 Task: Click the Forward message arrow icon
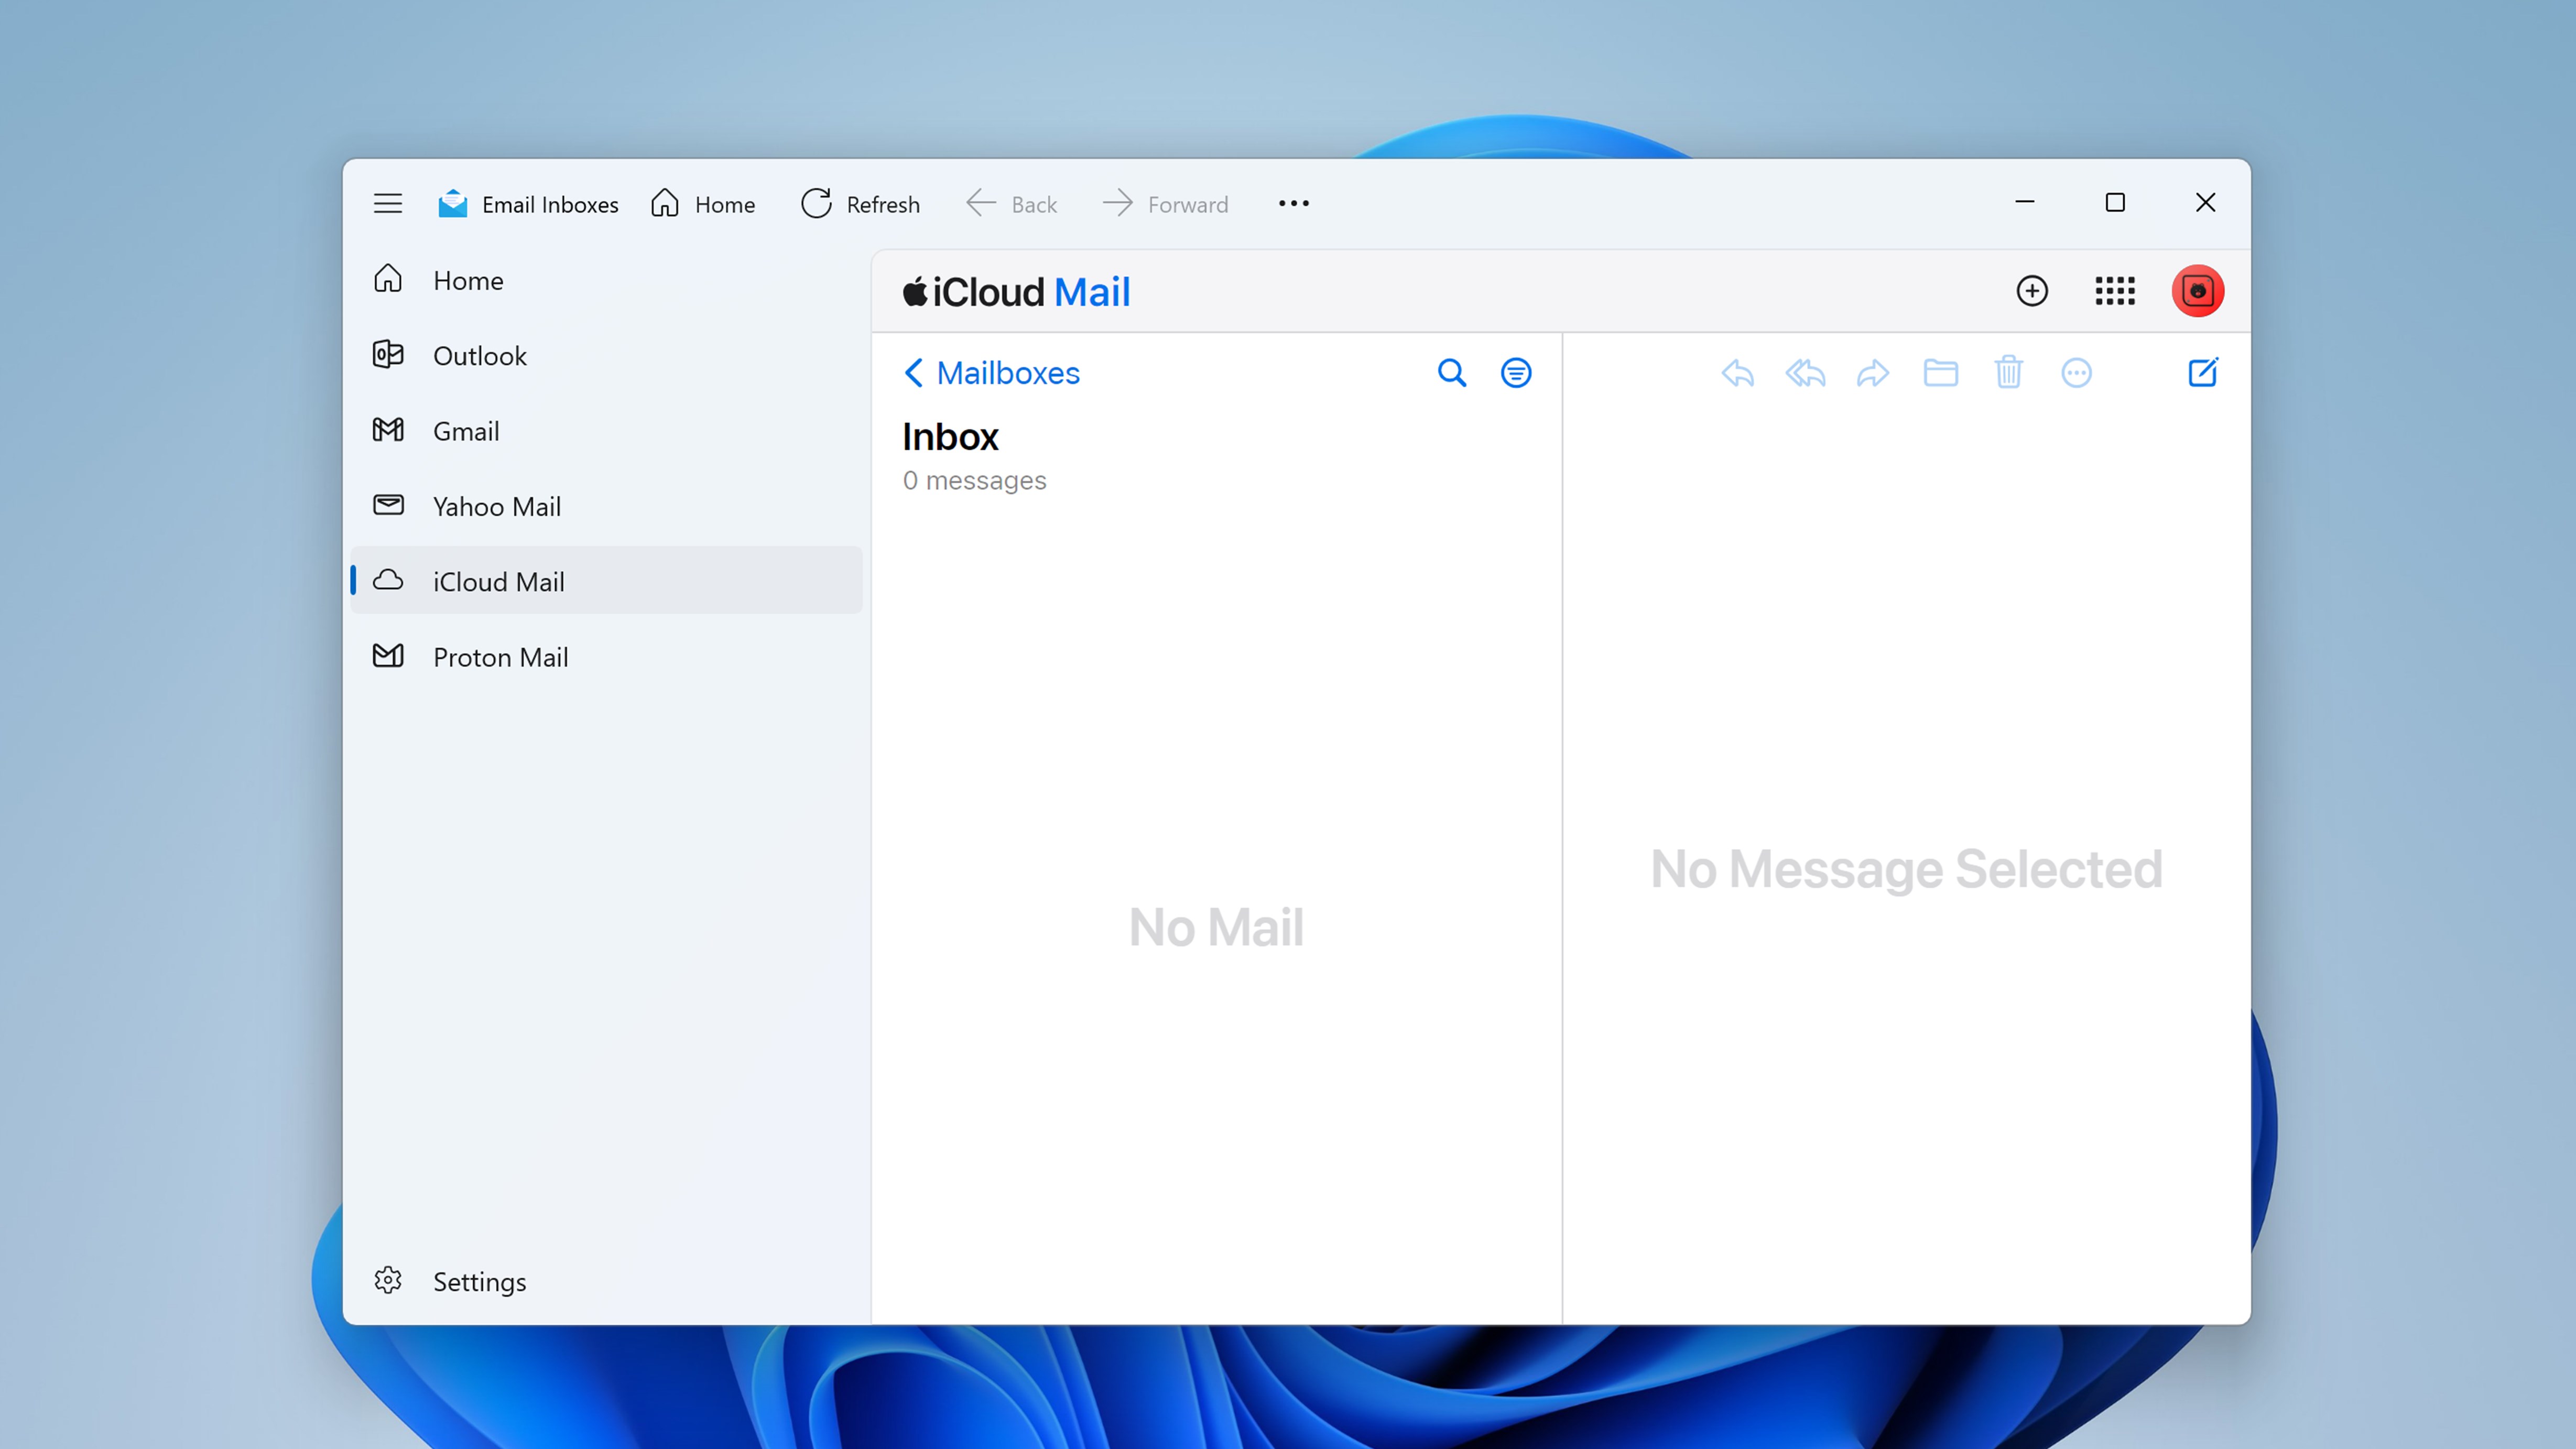(x=1872, y=373)
